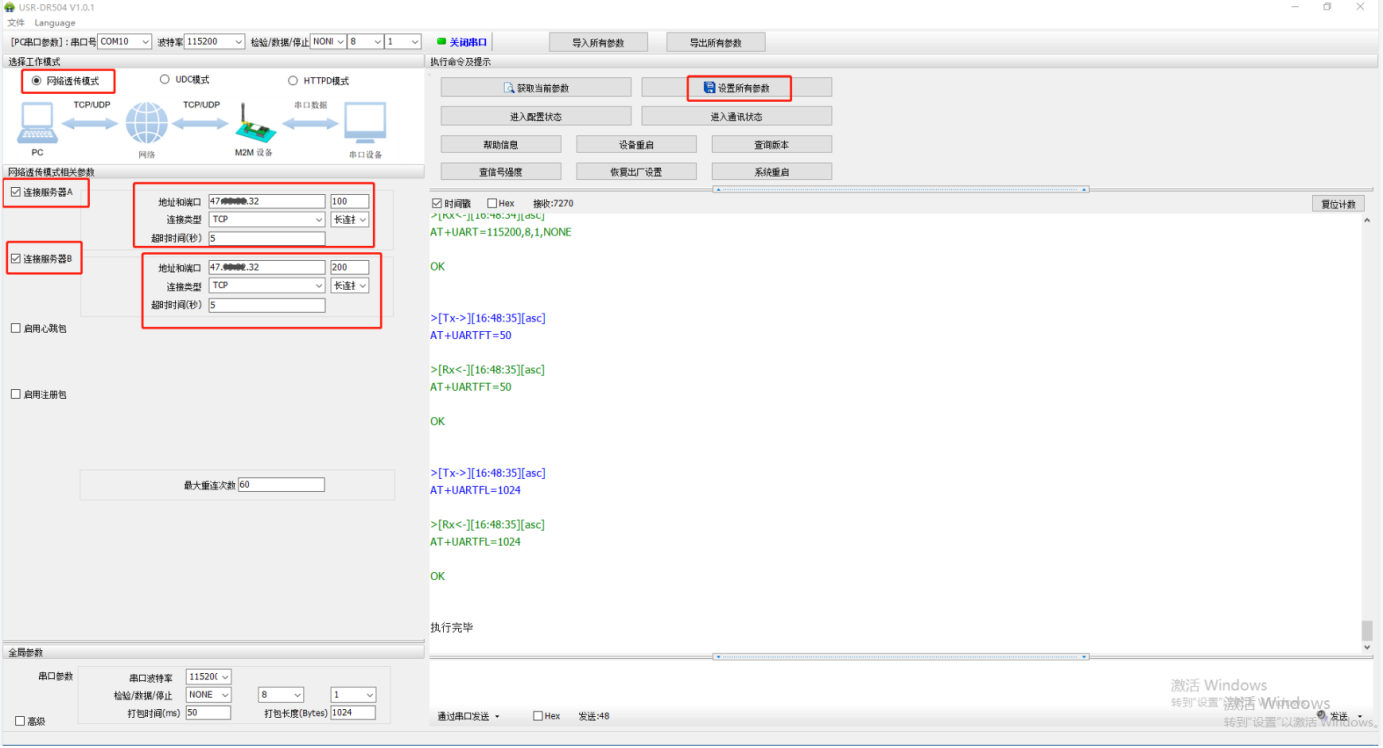Uncheck the 连接服务器B checkbox
This screenshot has width=1383, height=748.
pyautogui.click(x=15, y=259)
